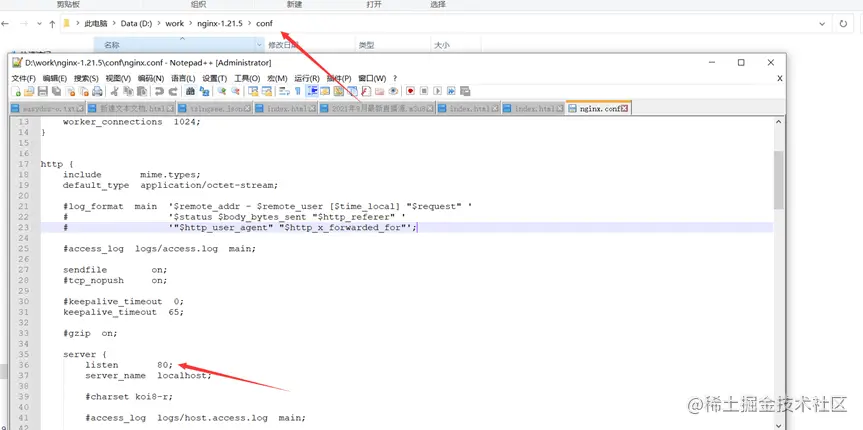
Task: Create a new file in Notepad++ toolbar
Action: coord(16,91)
